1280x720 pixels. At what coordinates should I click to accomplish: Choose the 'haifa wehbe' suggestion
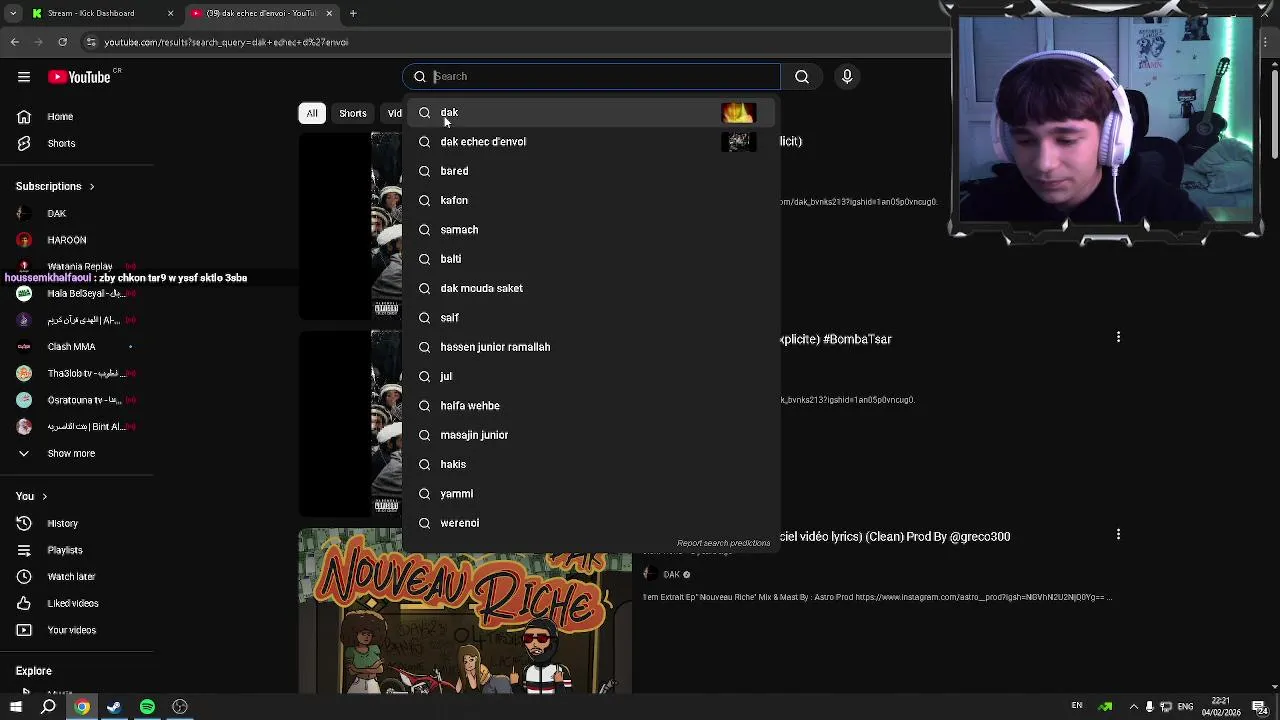click(x=590, y=405)
